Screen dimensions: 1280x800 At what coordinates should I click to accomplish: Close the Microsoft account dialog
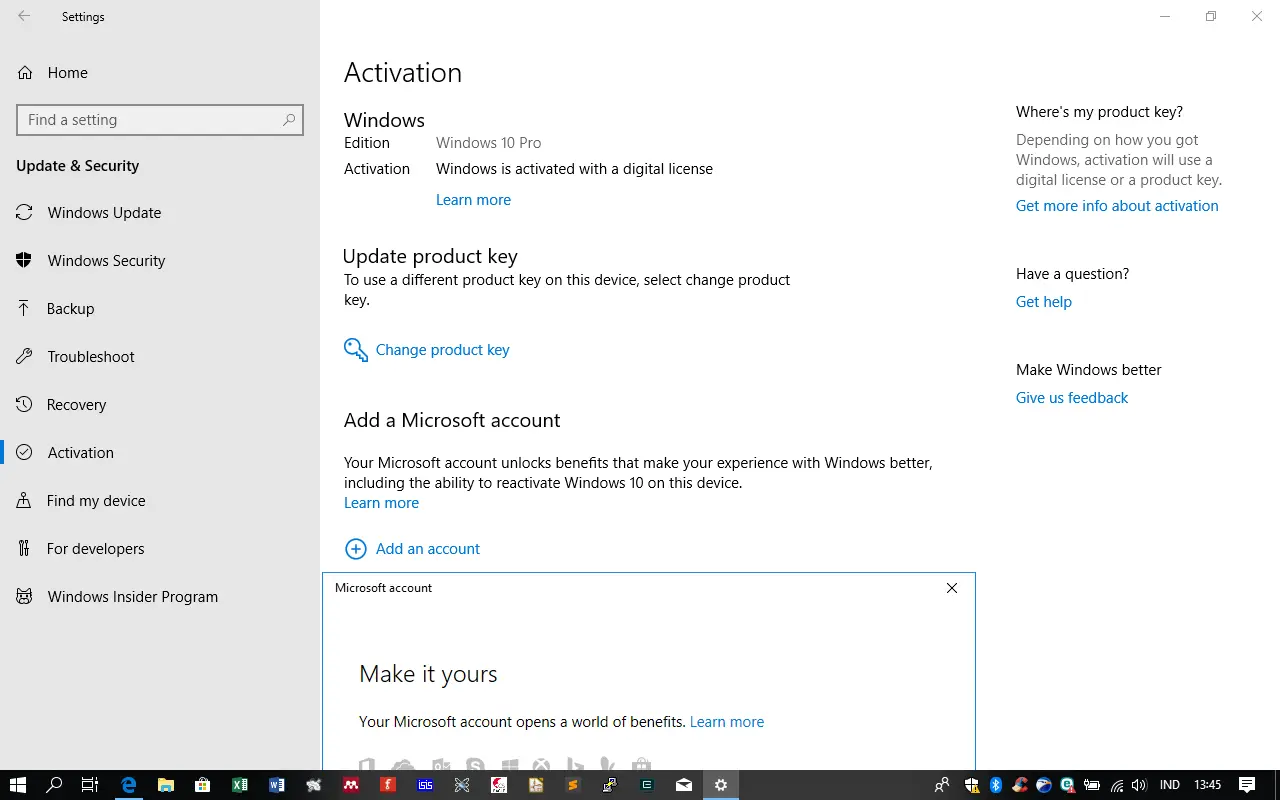click(x=952, y=588)
